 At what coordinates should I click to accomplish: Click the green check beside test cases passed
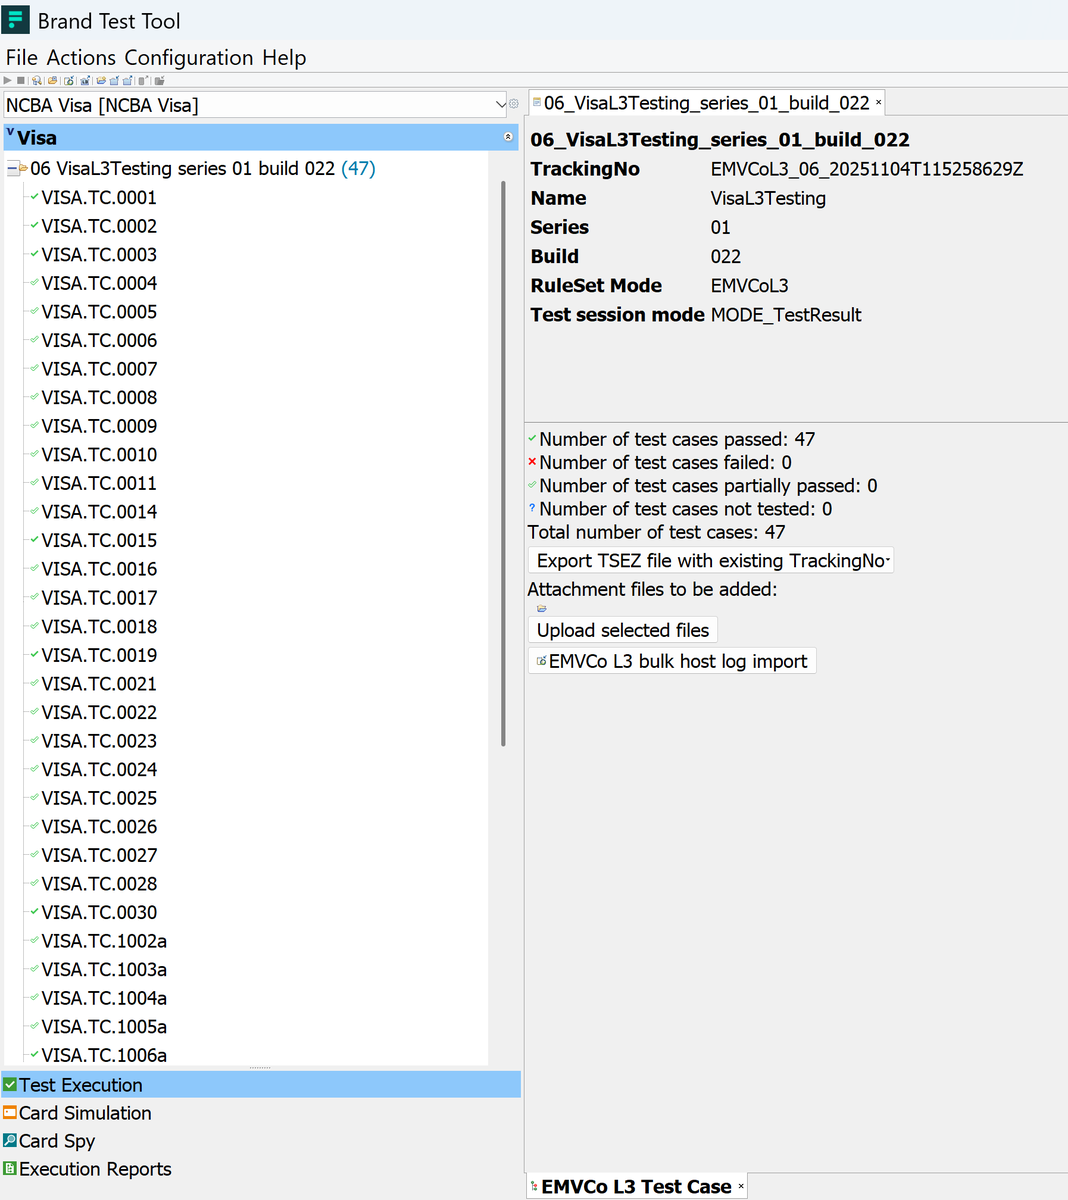point(532,438)
